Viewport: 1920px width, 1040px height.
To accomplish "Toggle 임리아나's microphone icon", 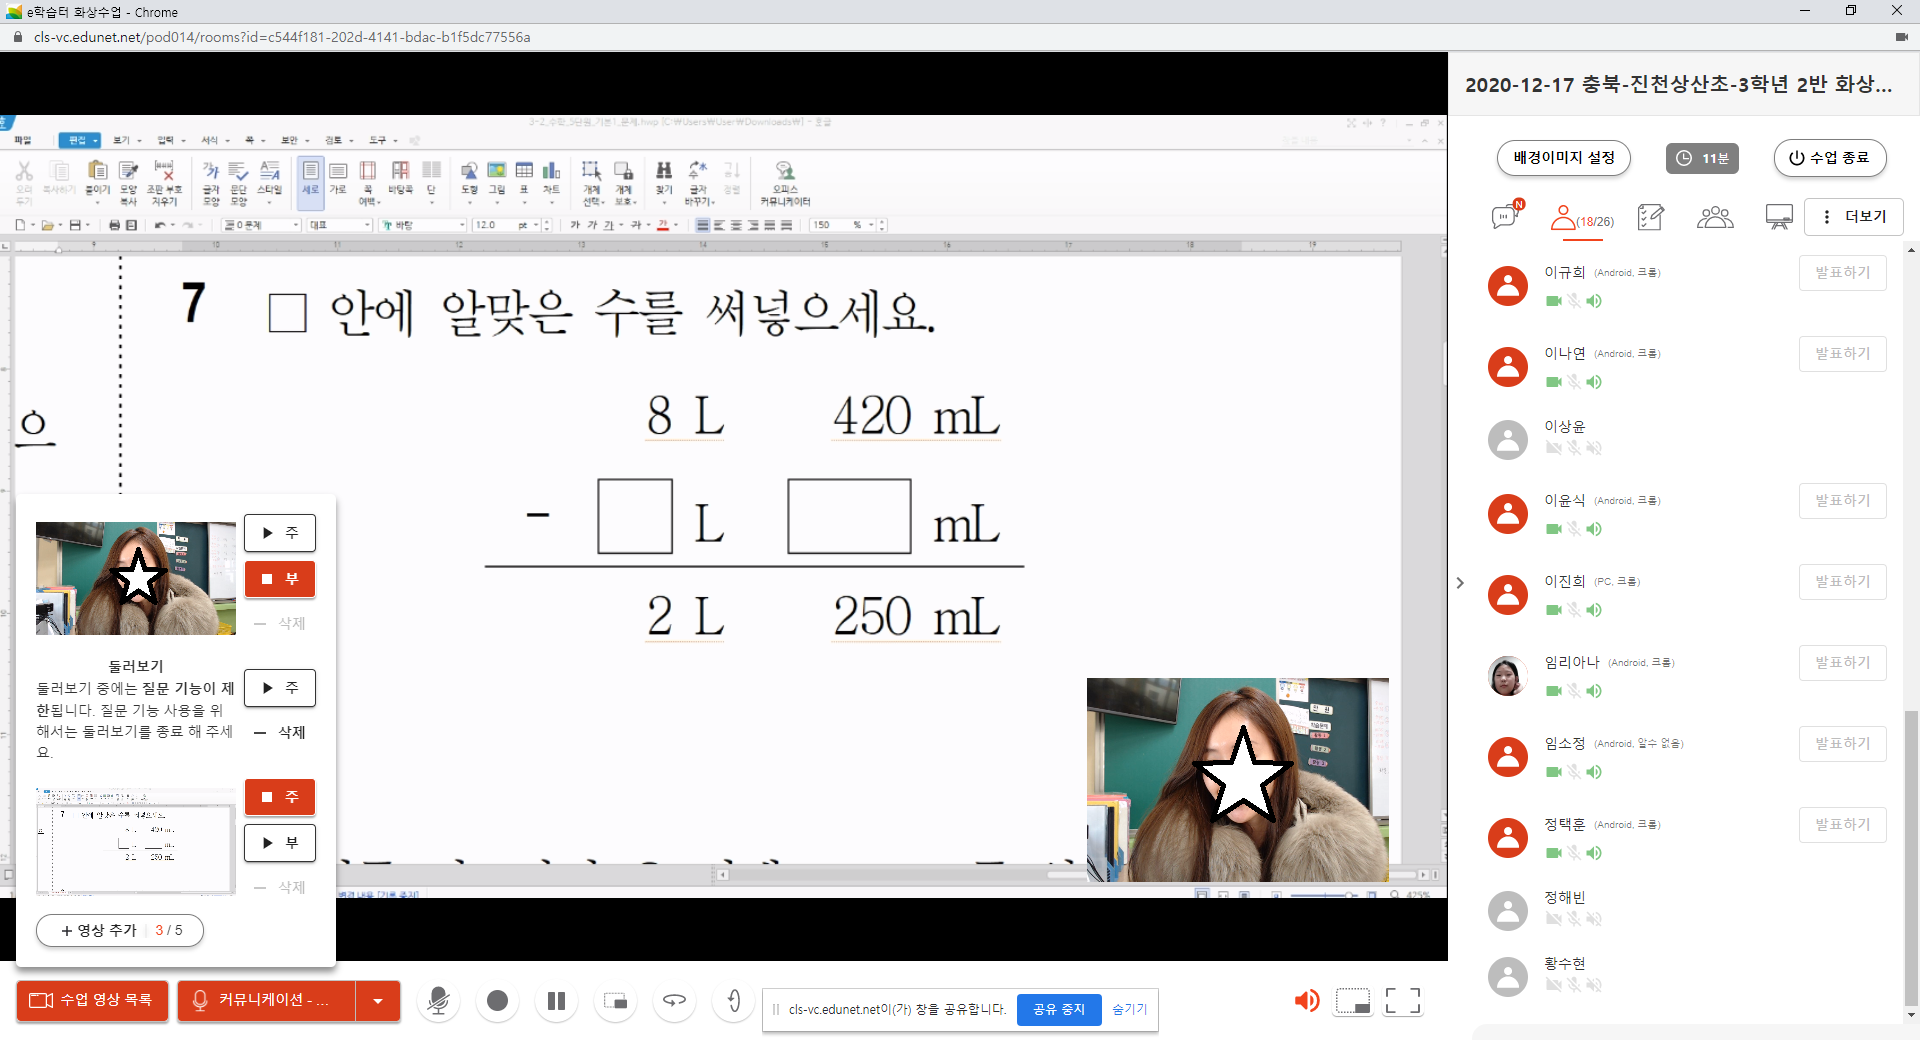I will coord(1574,691).
